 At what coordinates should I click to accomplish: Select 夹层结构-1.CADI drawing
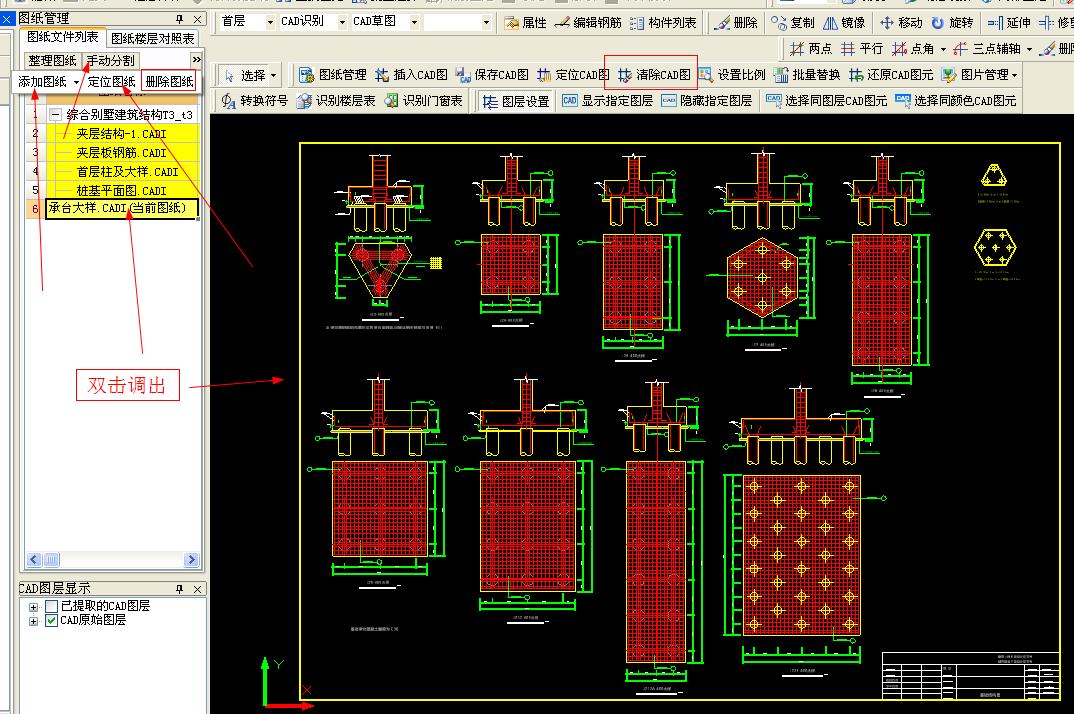pyautogui.click(x=121, y=134)
